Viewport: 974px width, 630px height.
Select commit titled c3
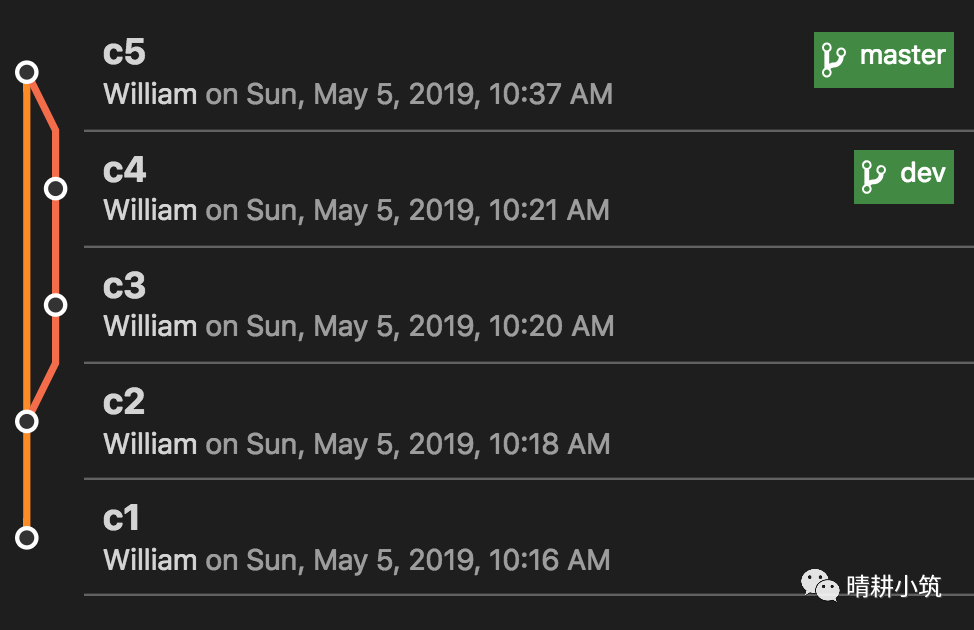pyautogui.click(x=124, y=286)
